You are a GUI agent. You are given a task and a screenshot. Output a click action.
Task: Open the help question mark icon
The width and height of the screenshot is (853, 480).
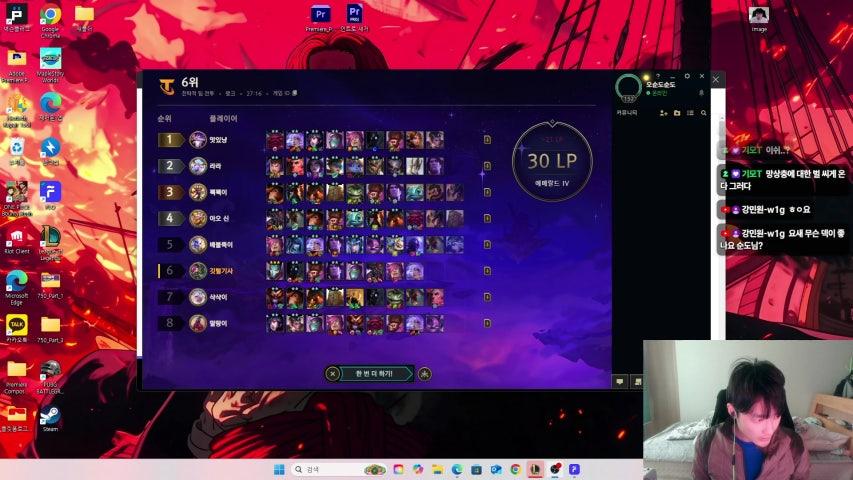[x=658, y=76]
